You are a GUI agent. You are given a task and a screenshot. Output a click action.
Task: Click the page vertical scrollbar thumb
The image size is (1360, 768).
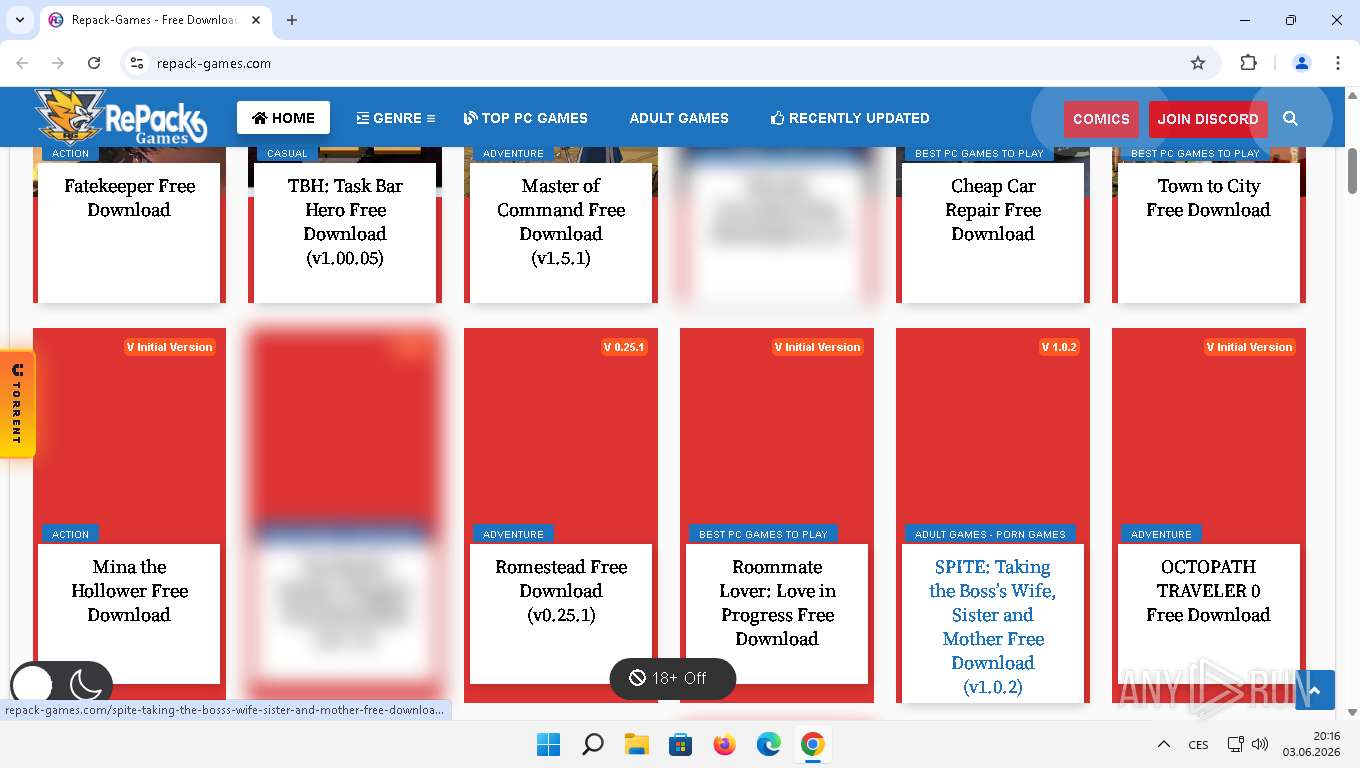pyautogui.click(x=1352, y=171)
